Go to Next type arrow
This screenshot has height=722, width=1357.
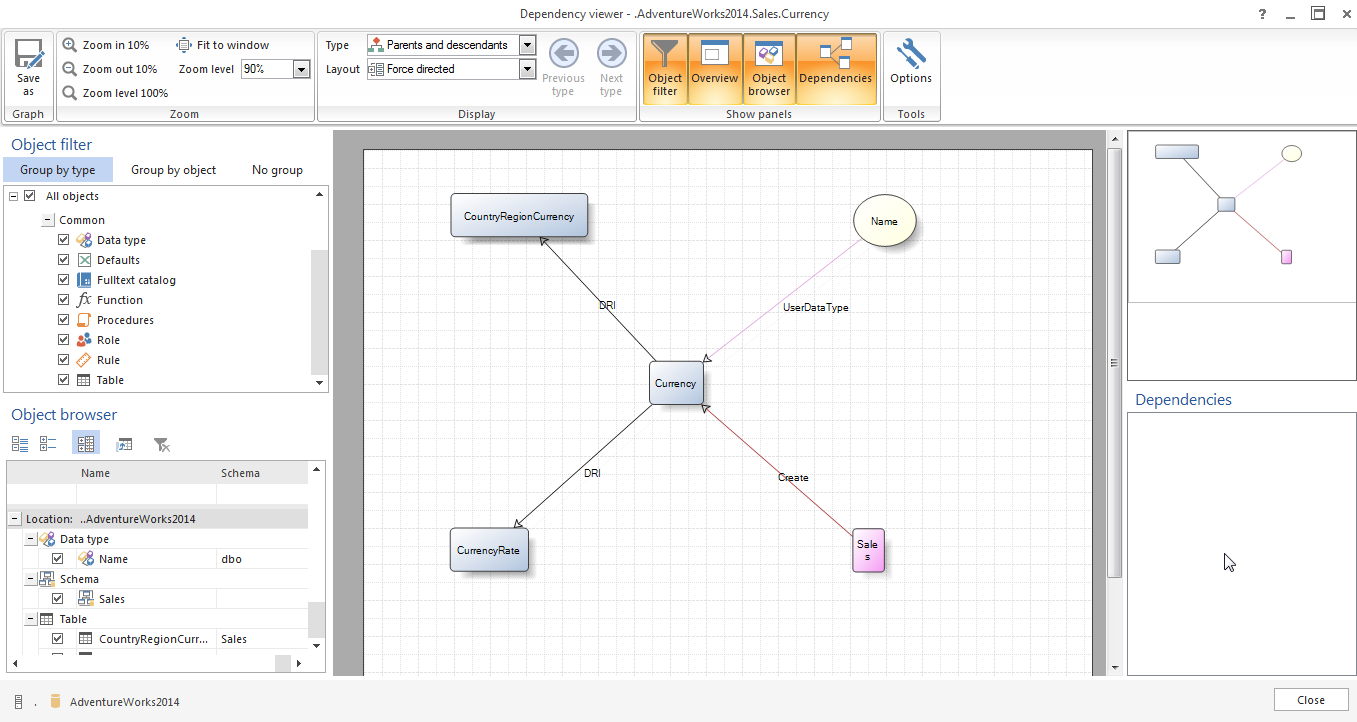pos(611,53)
